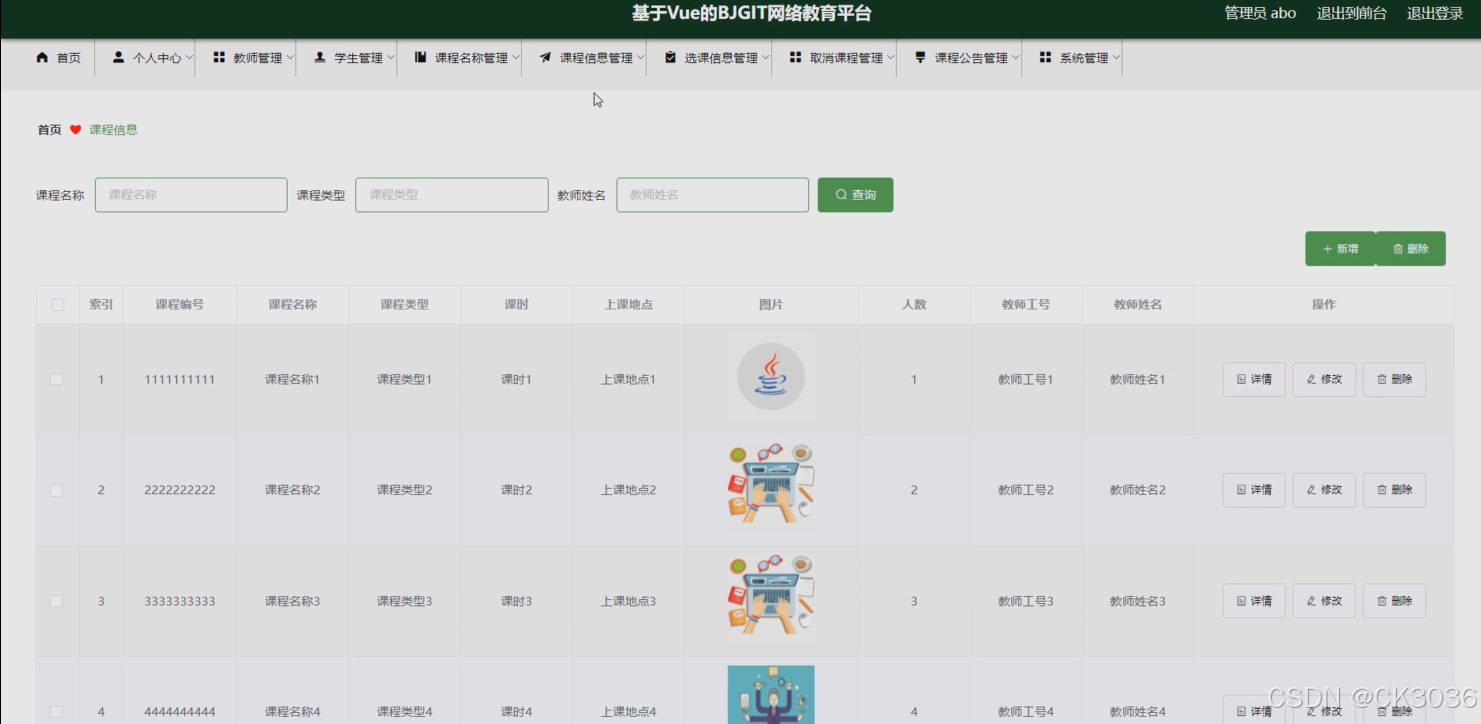
Task: Open the 课程信息管理 menu label
Action: (596, 58)
